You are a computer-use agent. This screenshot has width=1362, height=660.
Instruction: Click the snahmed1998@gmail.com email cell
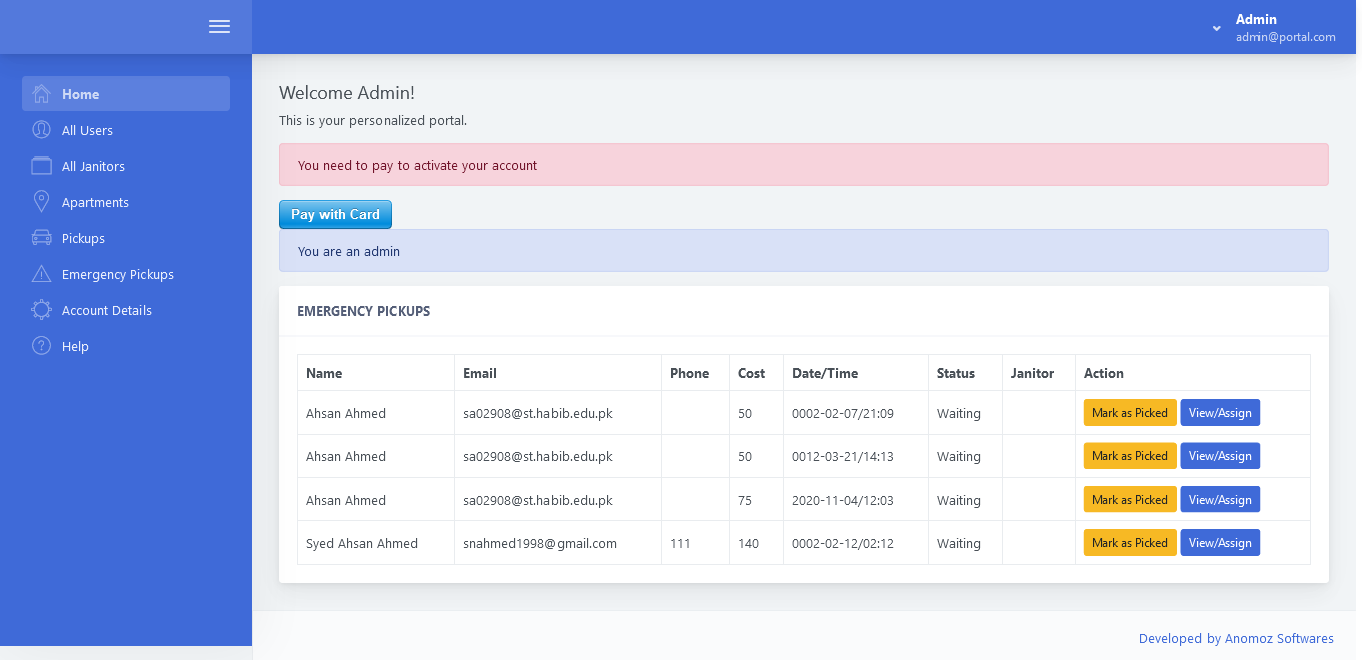click(x=540, y=544)
